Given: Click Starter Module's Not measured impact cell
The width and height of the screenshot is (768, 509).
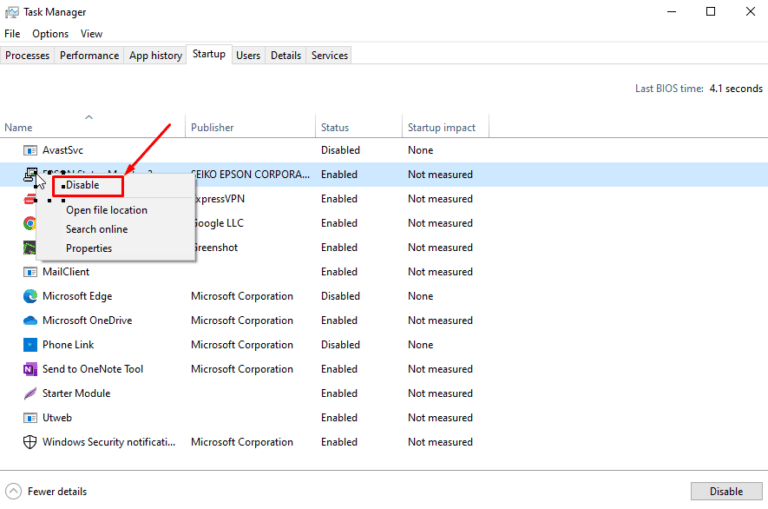Looking at the screenshot, I should 440,393.
